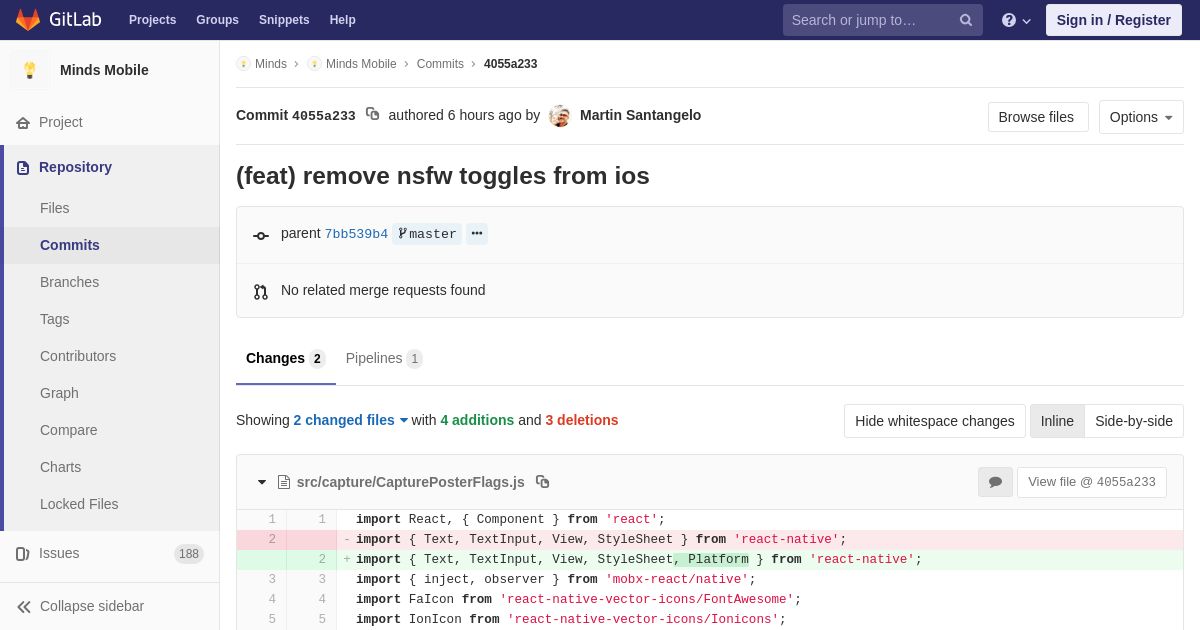Open the Pipelines tab
This screenshot has height=630, width=1200.
tap(383, 358)
